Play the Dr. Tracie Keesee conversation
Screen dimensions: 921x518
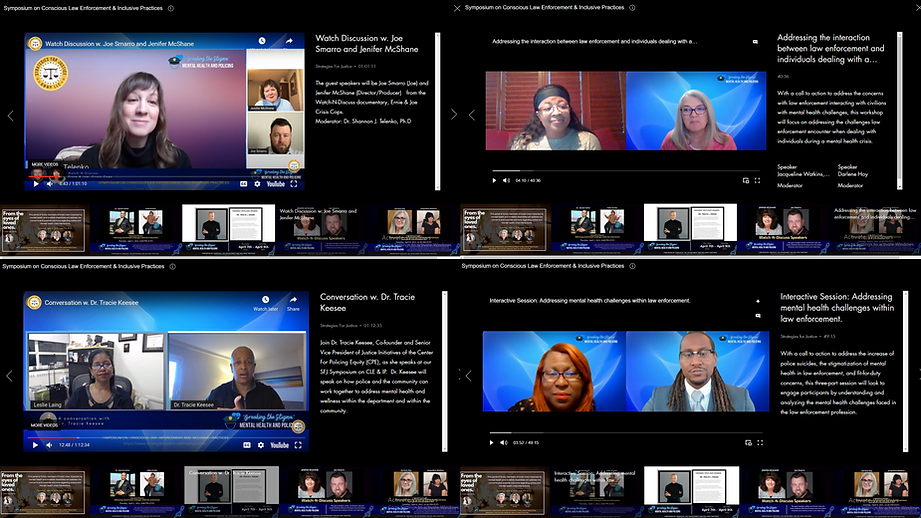pos(35,445)
